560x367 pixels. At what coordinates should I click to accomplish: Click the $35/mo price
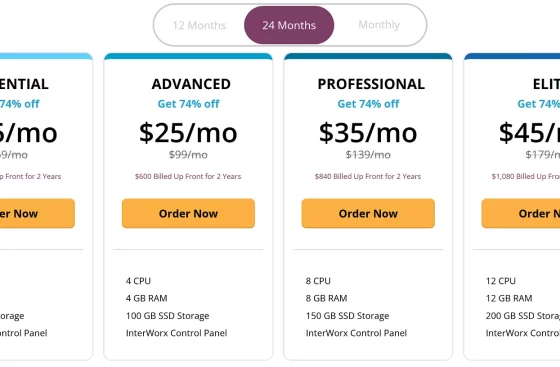click(x=368, y=133)
